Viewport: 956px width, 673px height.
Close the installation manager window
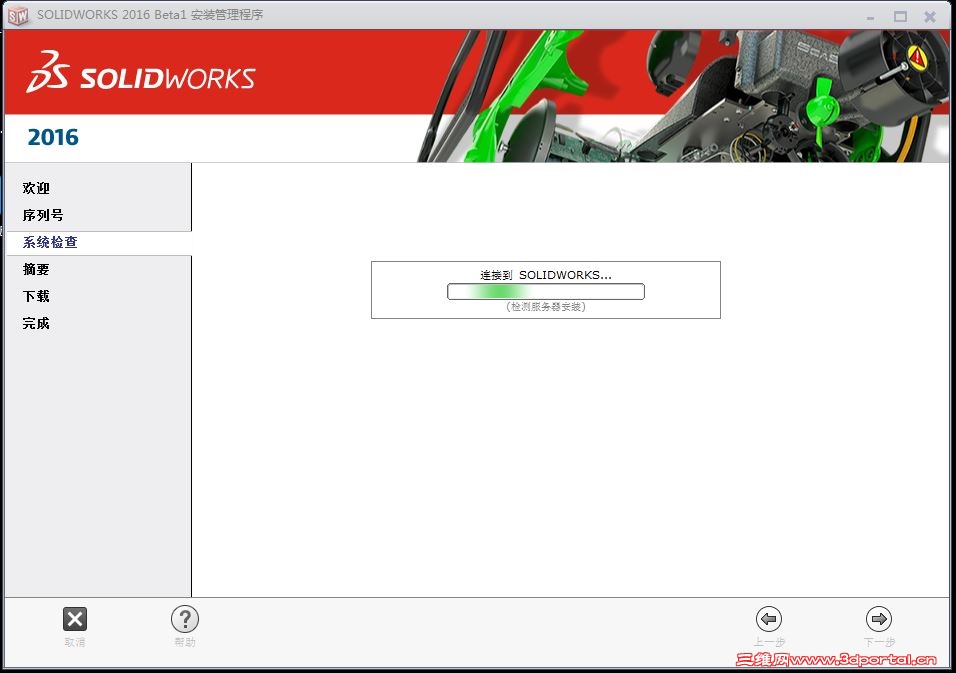click(930, 16)
